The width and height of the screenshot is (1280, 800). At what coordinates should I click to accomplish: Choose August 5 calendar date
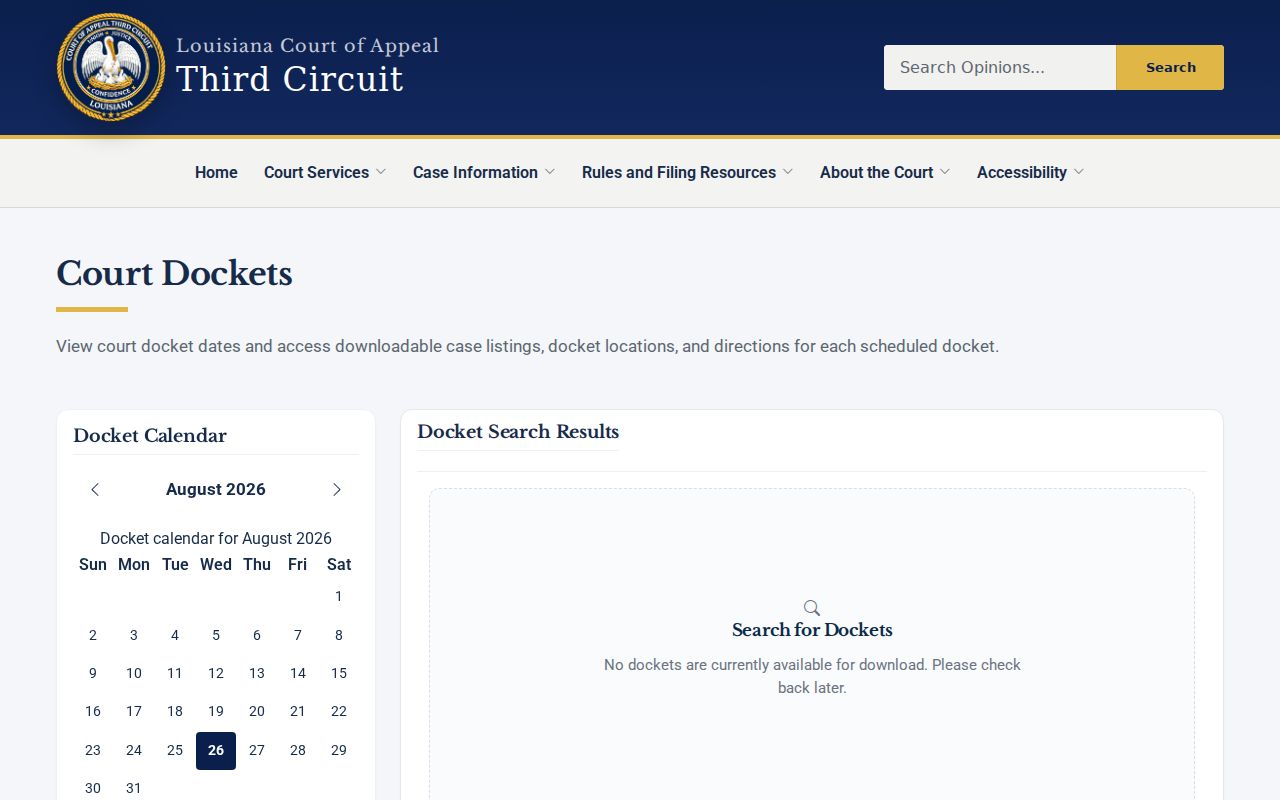(x=216, y=635)
